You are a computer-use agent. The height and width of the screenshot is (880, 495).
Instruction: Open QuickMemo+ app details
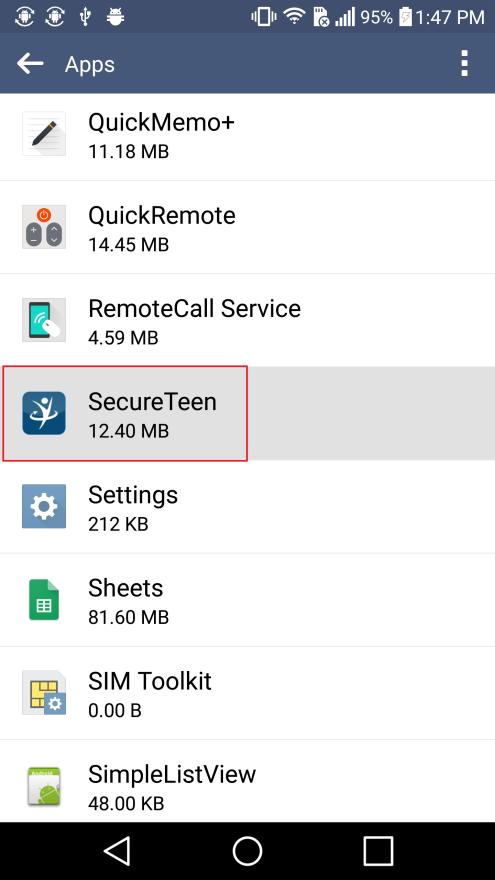click(x=248, y=134)
